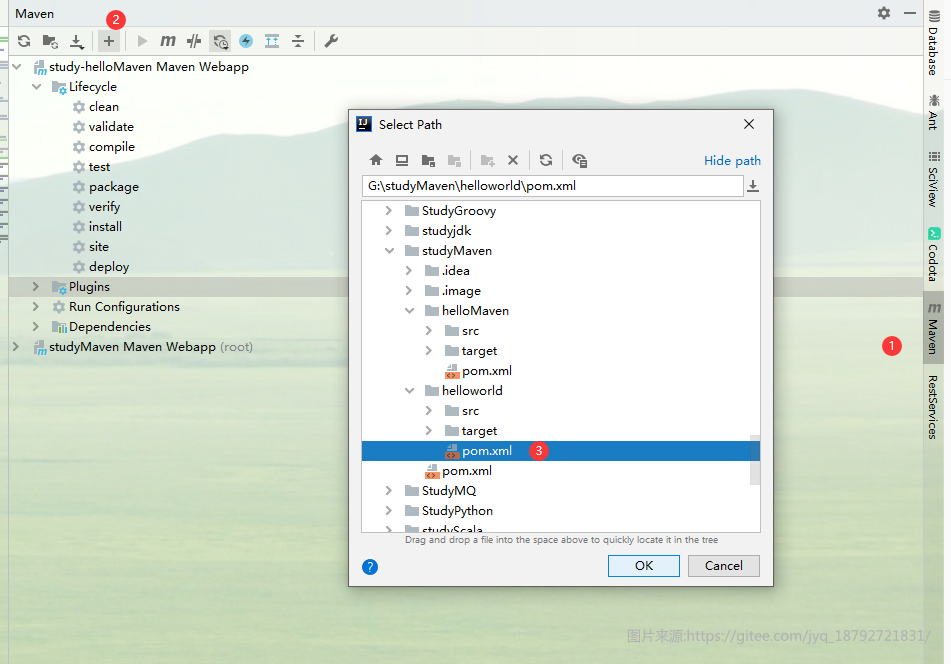Run the selected Maven build
Image resolution: width=951 pixels, height=664 pixels.
click(x=143, y=41)
